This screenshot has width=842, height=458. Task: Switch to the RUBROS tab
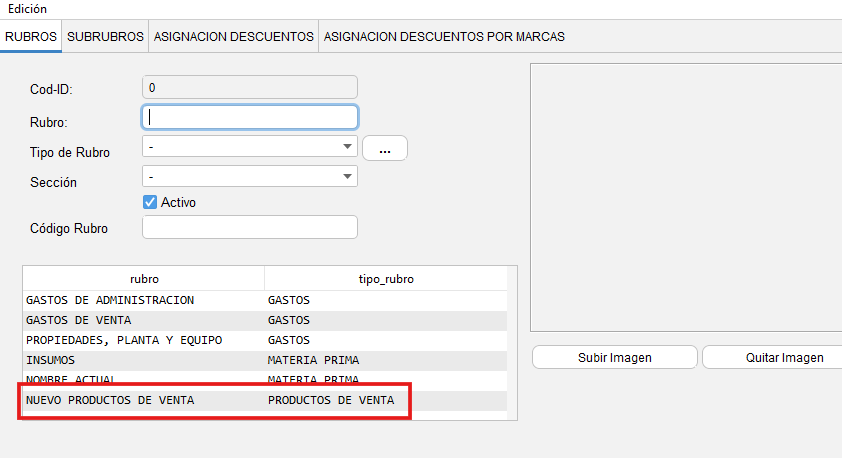(x=30, y=36)
